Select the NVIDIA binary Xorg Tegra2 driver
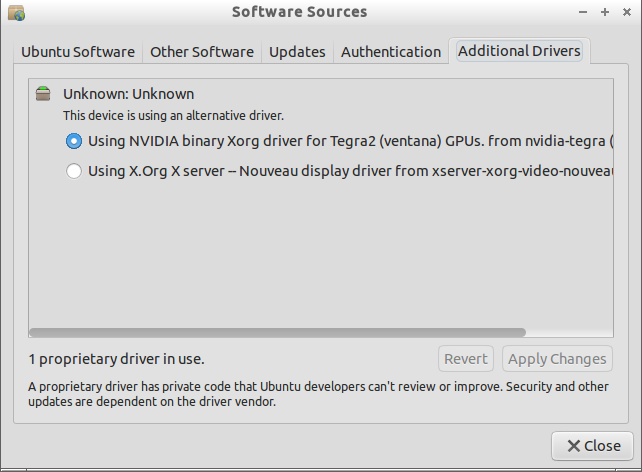The height and width of the screenshot is (472, 642). pyautogui.click(x=74, y=141)
